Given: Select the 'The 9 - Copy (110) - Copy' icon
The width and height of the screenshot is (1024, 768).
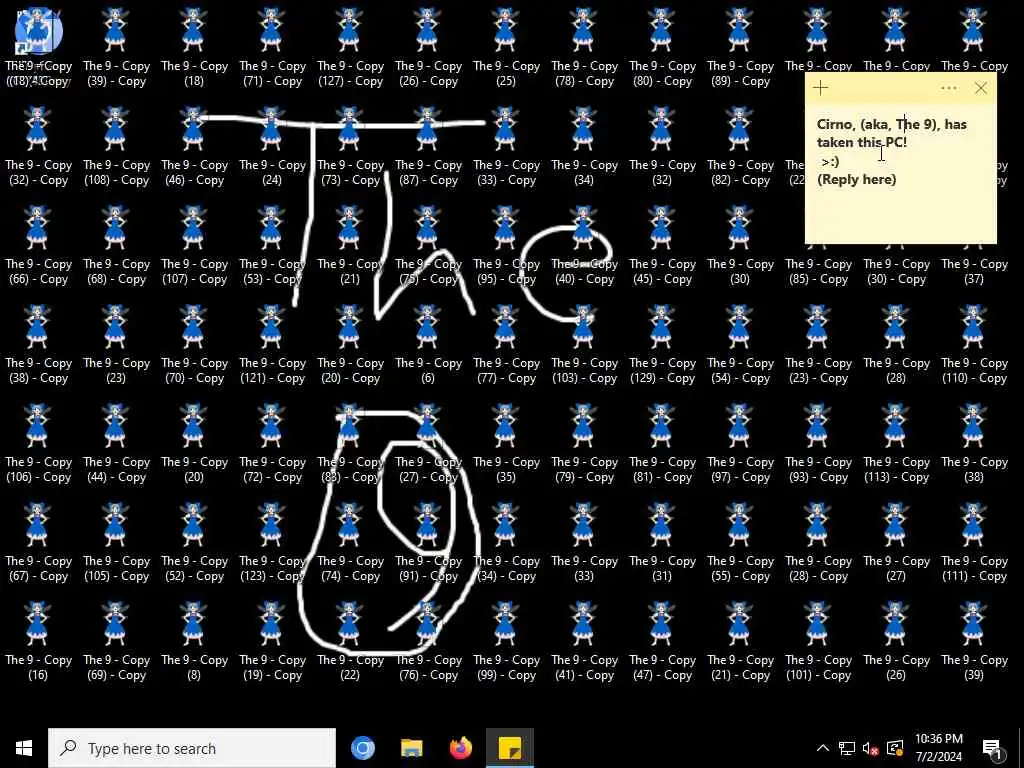Looking at the screenshot, I should [973, 345].
